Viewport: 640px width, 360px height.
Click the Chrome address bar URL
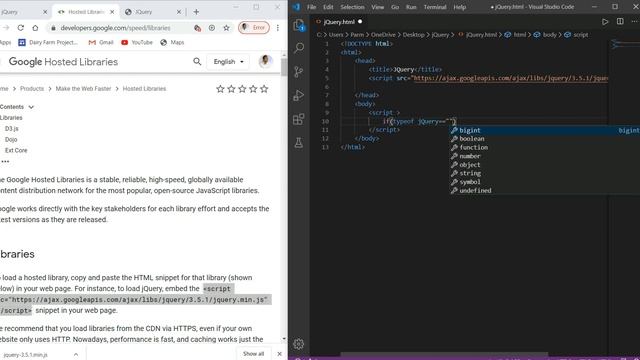tap(116, 28)
